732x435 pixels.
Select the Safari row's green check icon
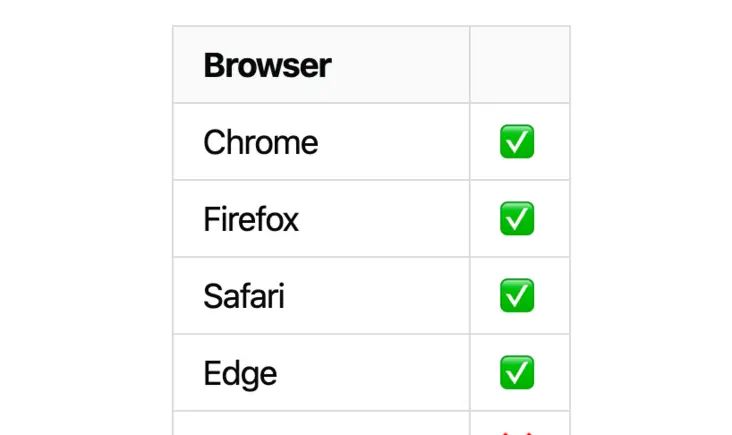pos(517,295)
